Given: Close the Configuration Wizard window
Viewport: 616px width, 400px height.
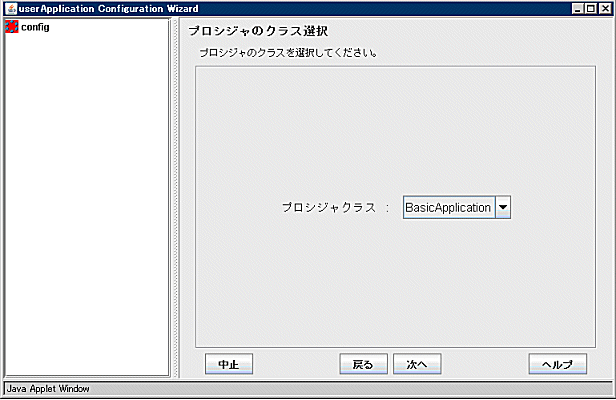Looking at the screenshot, I should click(605, 9).
